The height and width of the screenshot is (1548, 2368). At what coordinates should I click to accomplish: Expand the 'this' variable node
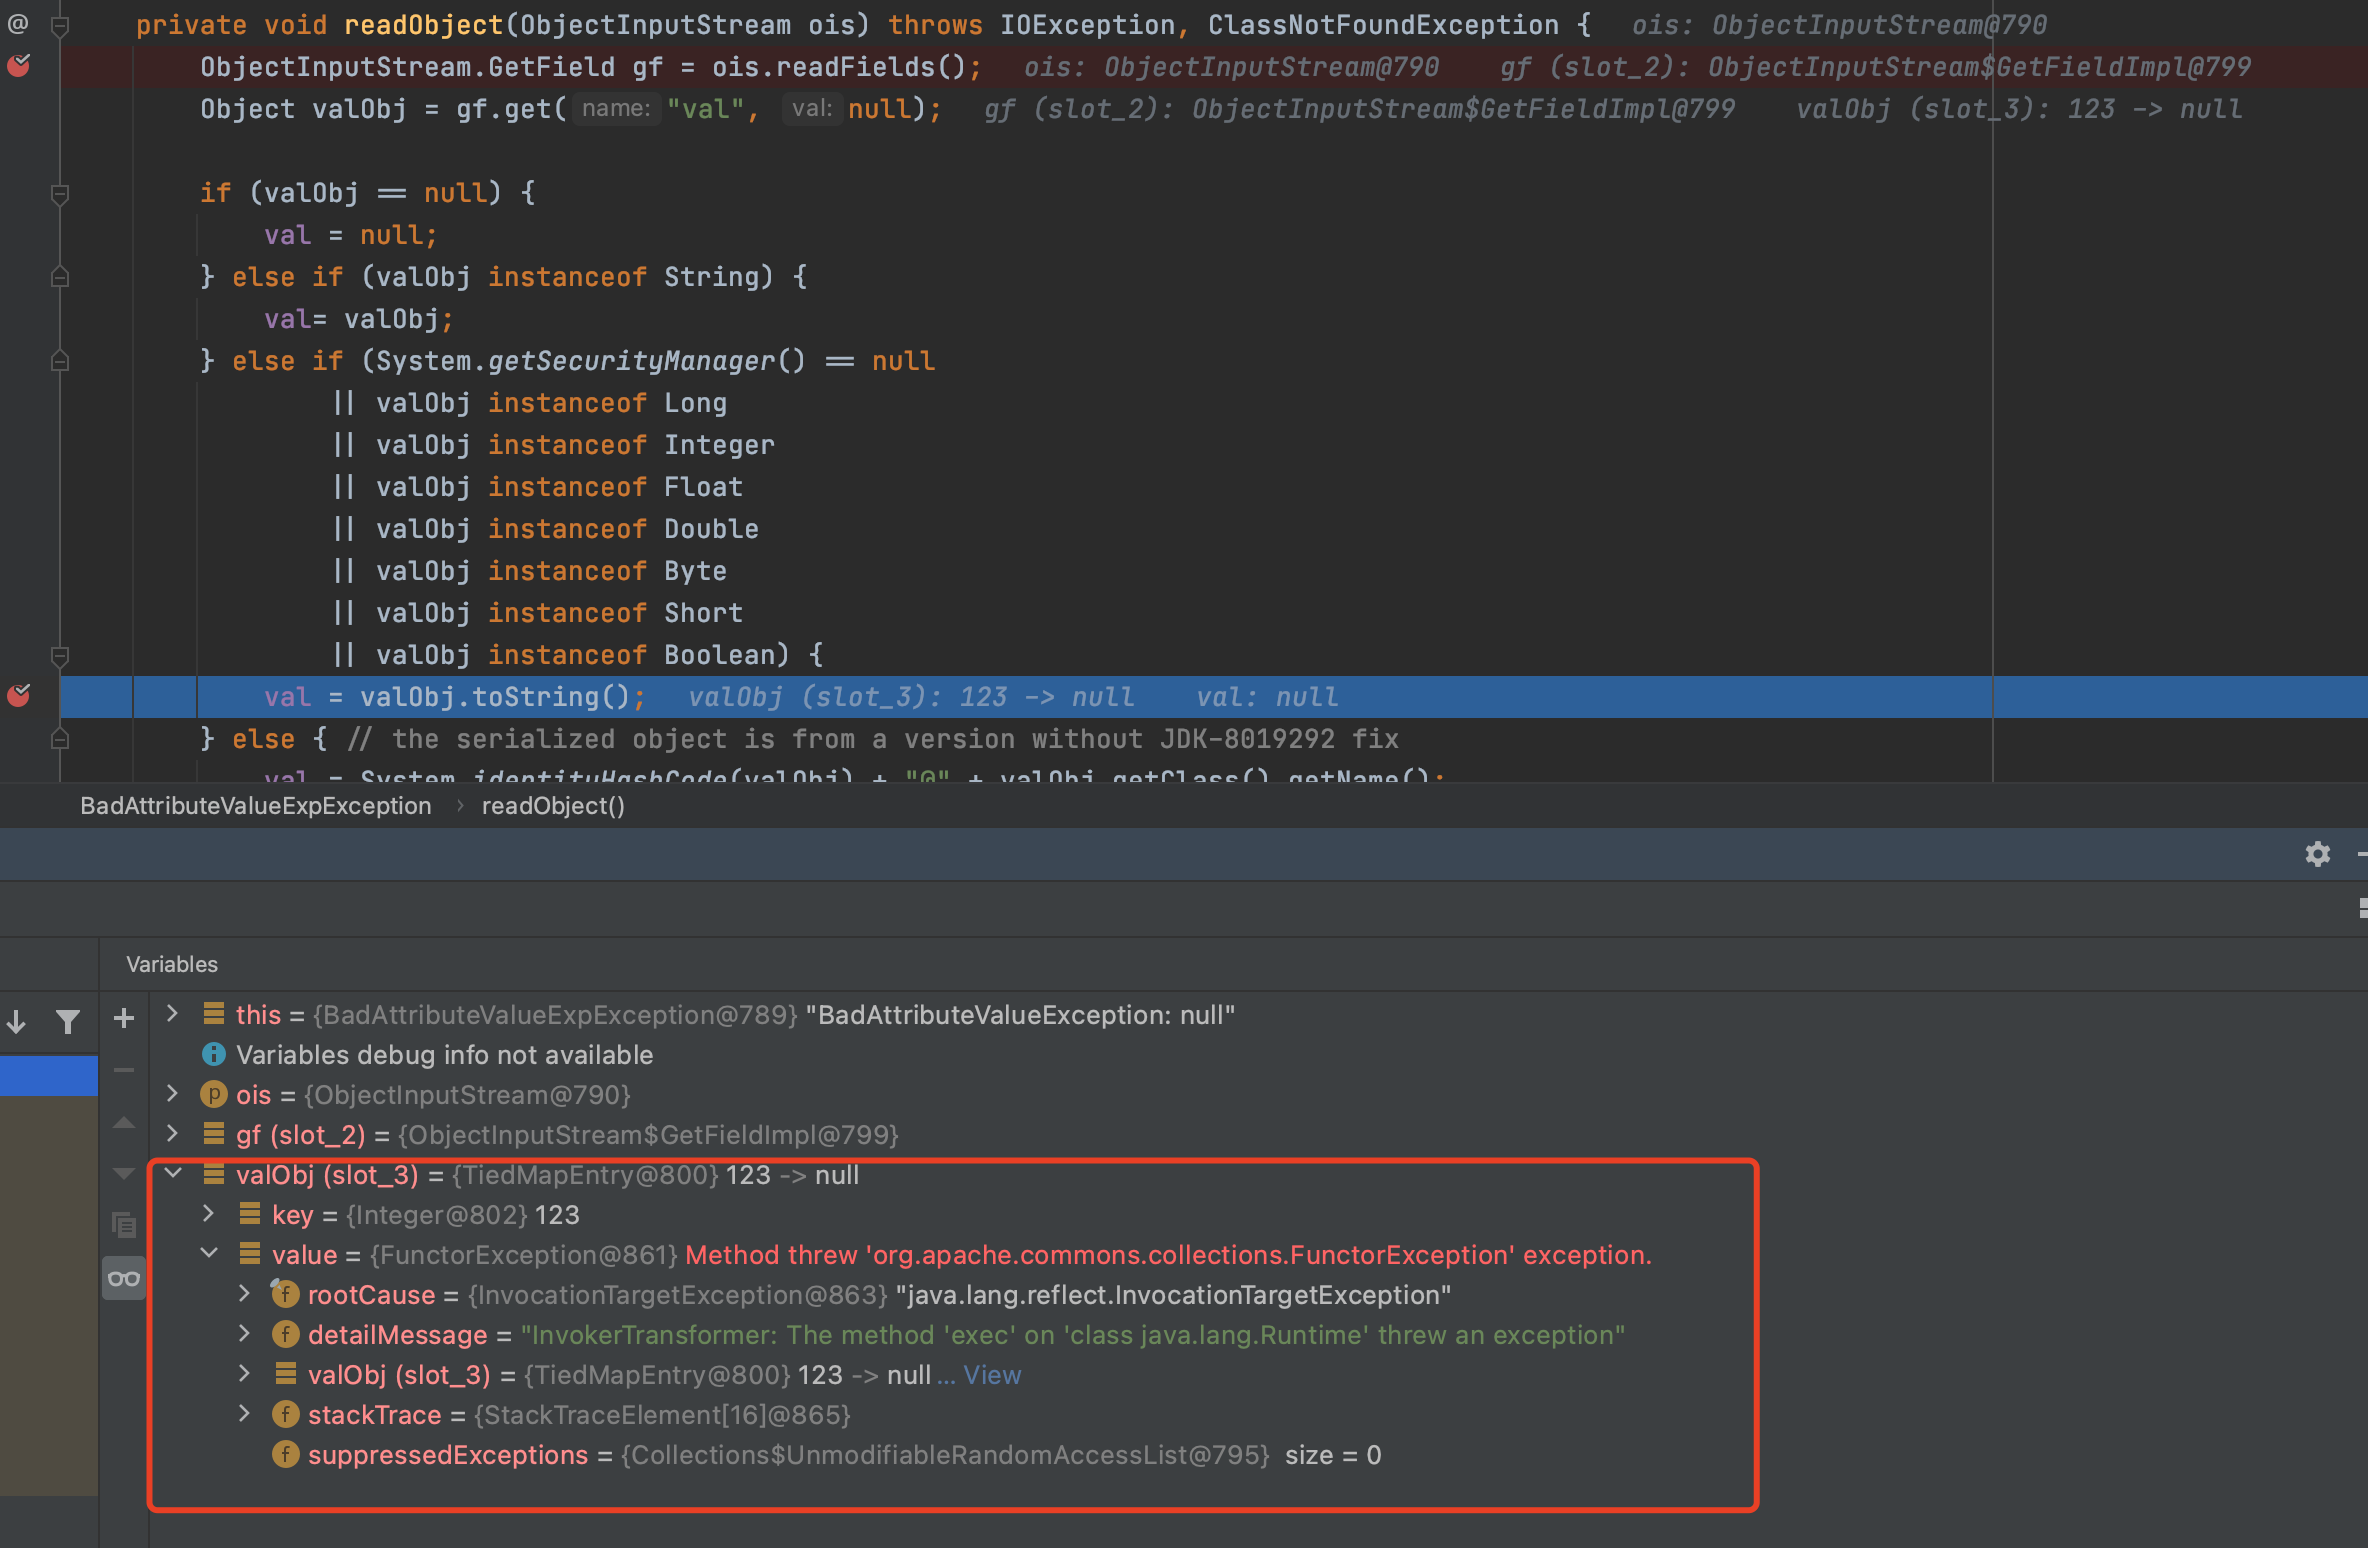point(172,1013)
